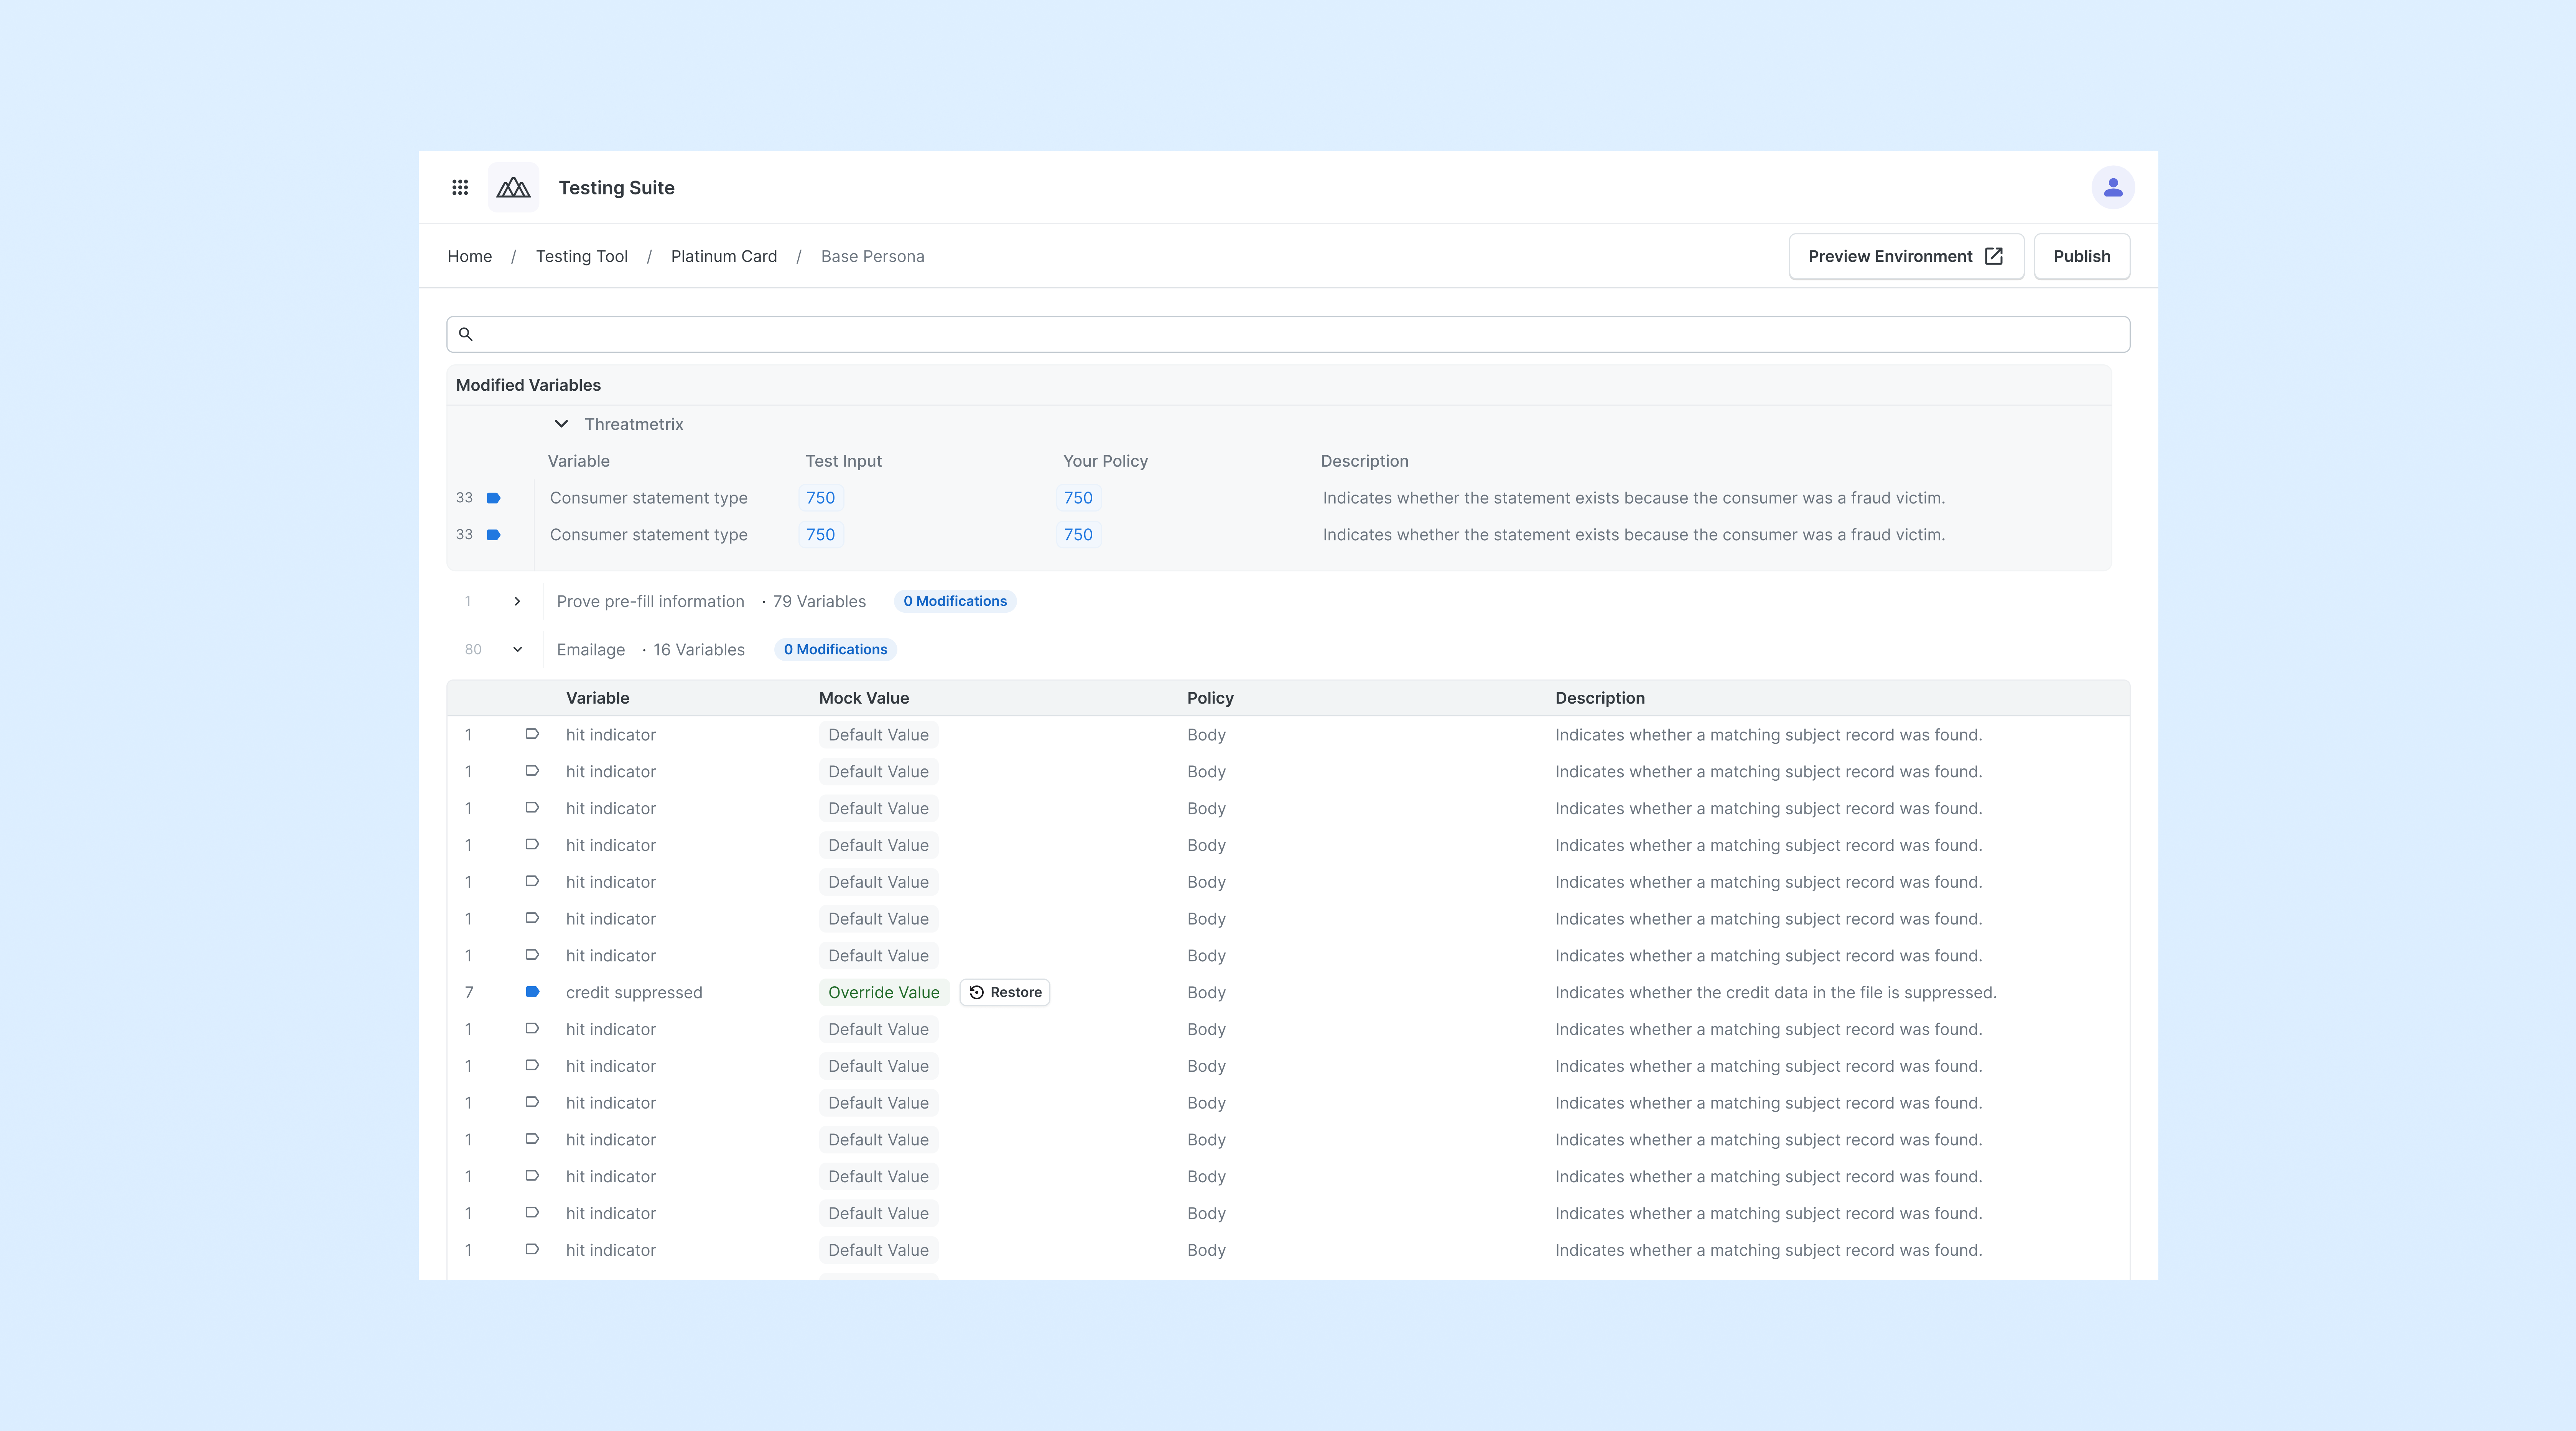Toggle outlined tag on first hit indicator row
This screenshot has width=2576, height=1431.
tap(532, 734)
